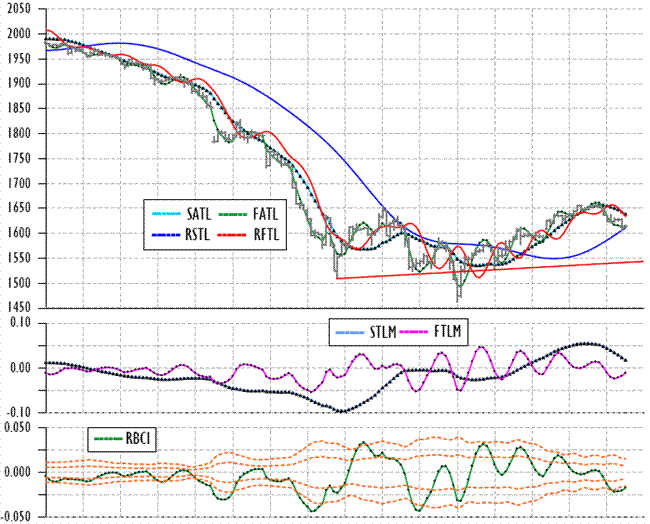650x524 pixels.
Task: Click the magenta FTLM legend line sample
Action: pos(413,332)
